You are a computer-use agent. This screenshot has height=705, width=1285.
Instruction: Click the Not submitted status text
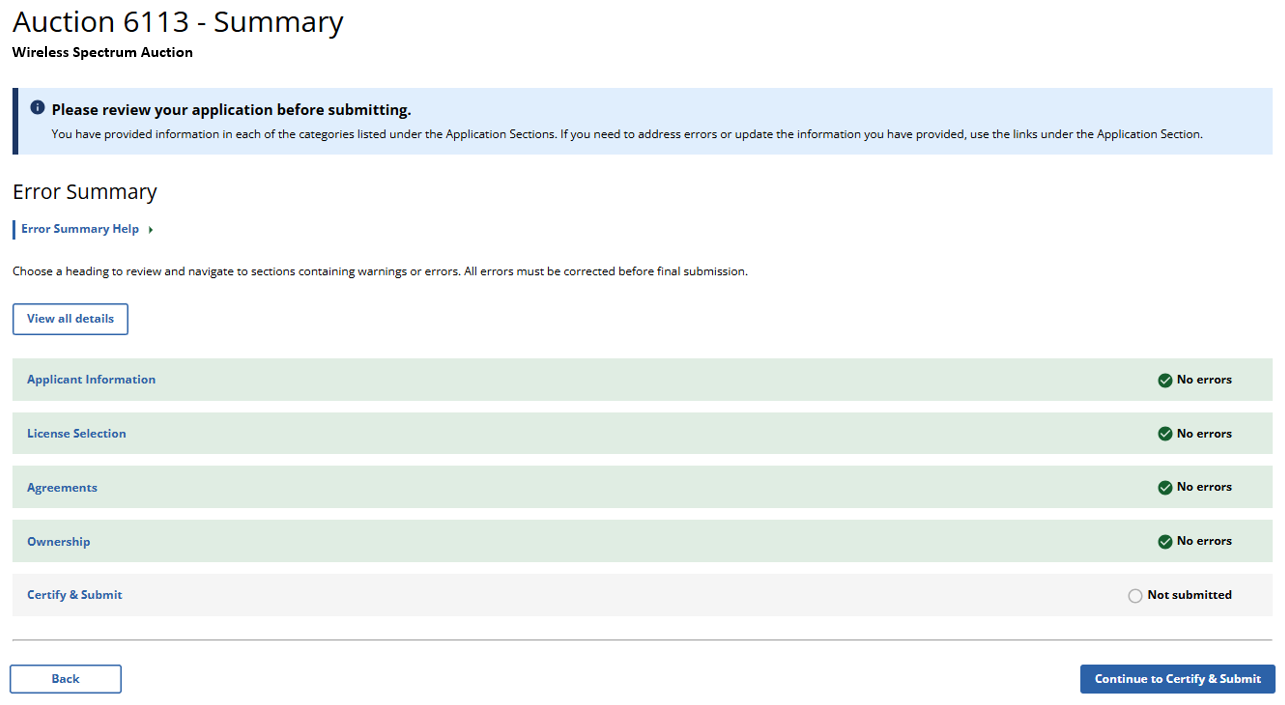click(1189, 595)
